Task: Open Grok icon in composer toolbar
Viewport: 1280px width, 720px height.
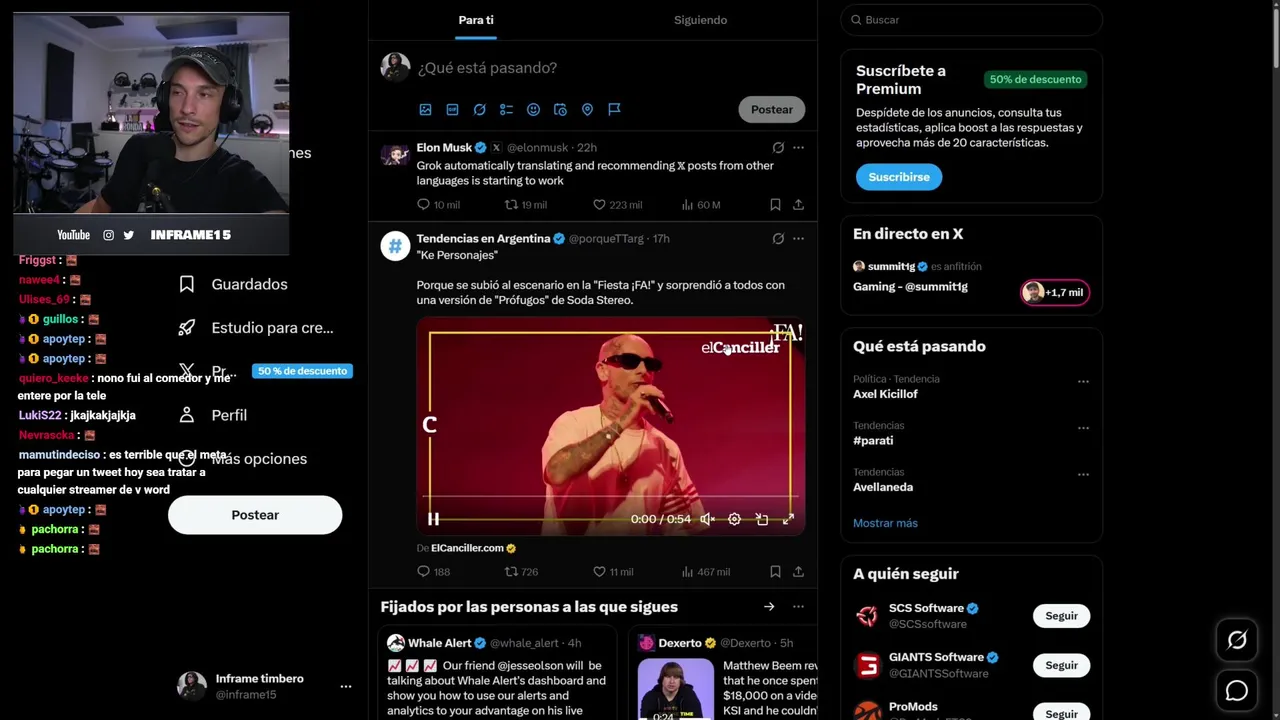Action: [479, 109]
